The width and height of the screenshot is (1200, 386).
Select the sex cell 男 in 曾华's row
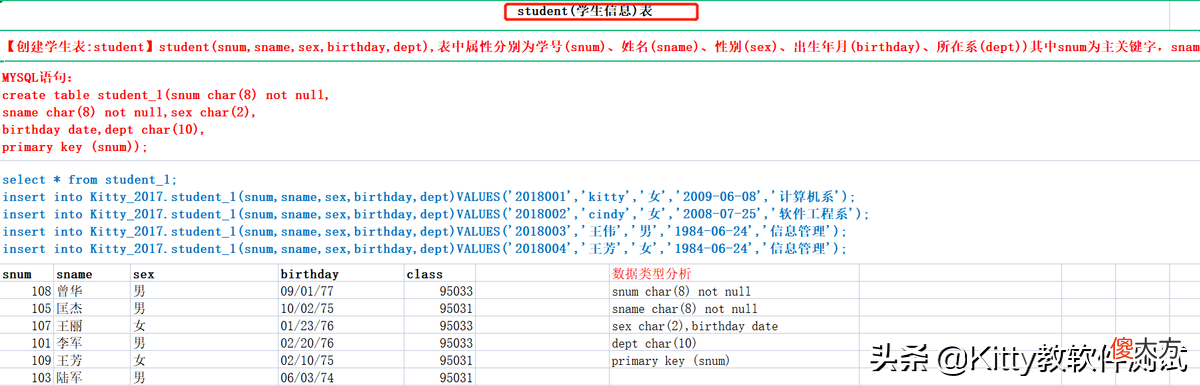(204, 291)
